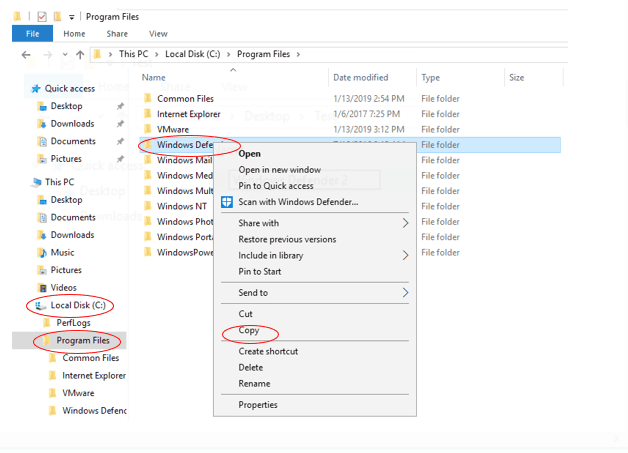Select Copy from the context menu
628x453 pixels.
pyautogui.click(x=250, y=331)
